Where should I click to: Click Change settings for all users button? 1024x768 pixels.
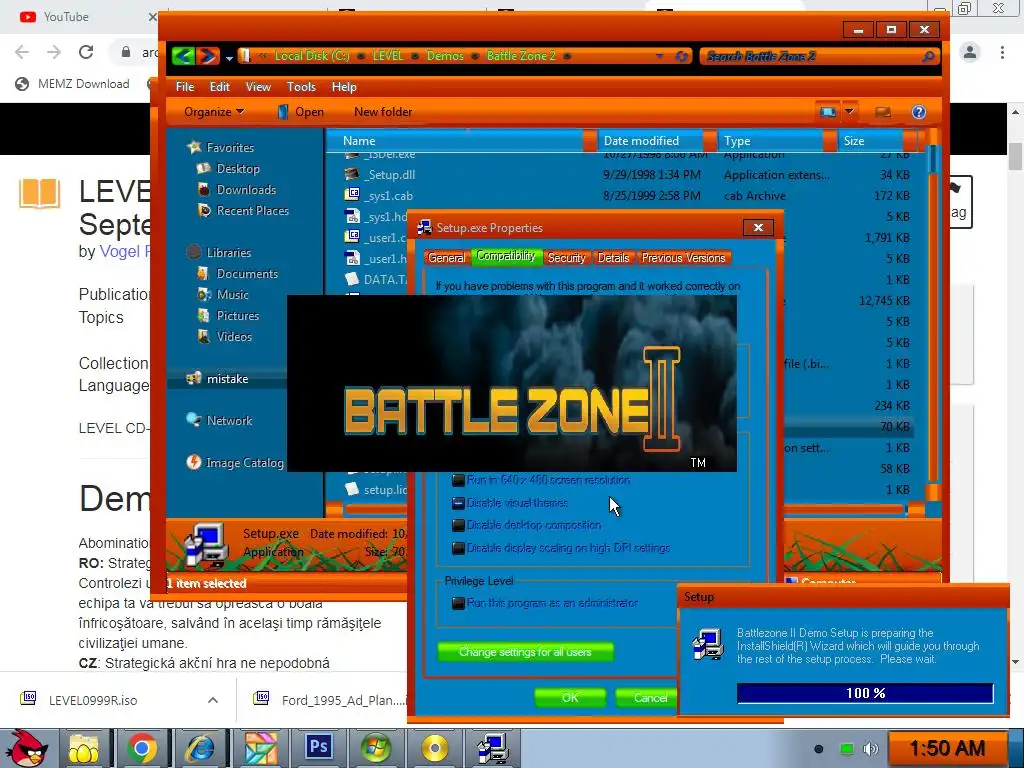pos(525,652)
